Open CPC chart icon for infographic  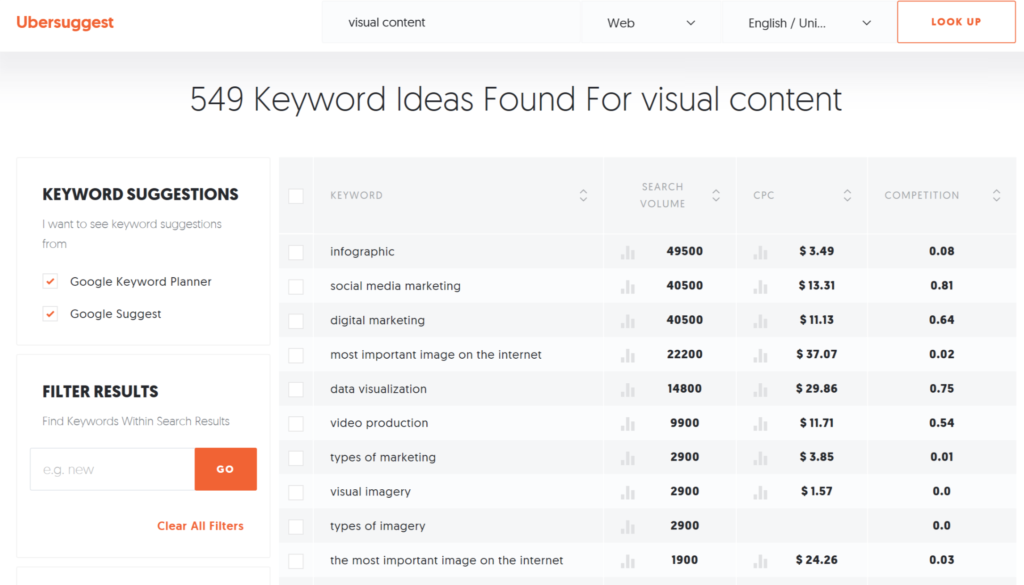coord(760,252)
